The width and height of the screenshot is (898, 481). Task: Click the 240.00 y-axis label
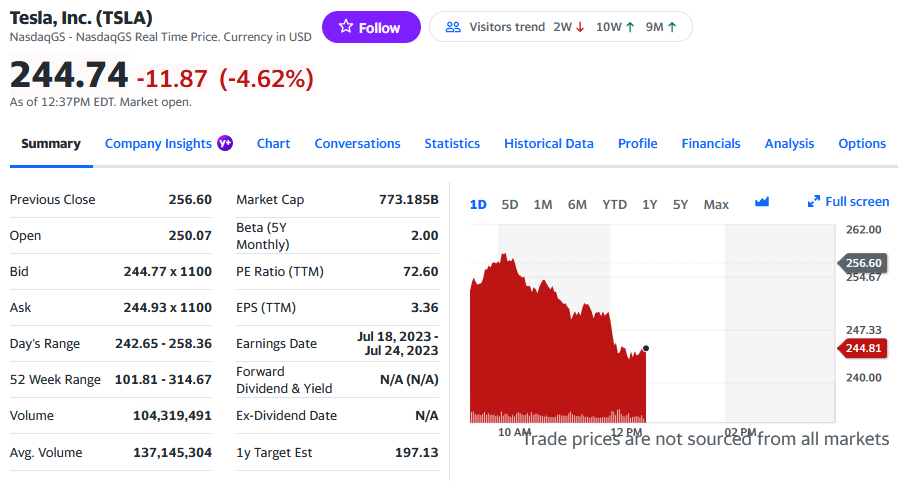click(x=864, y=377)
